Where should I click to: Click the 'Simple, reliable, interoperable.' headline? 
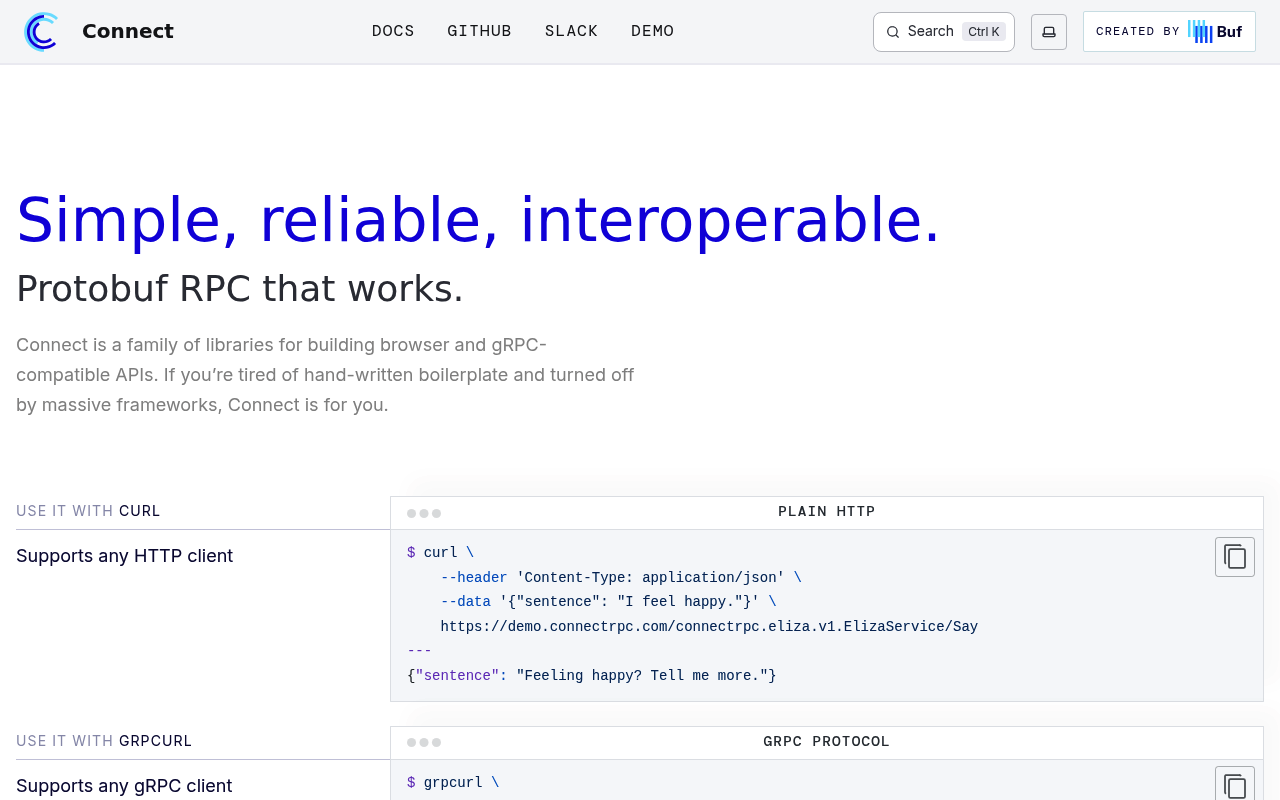coord(478,220)
